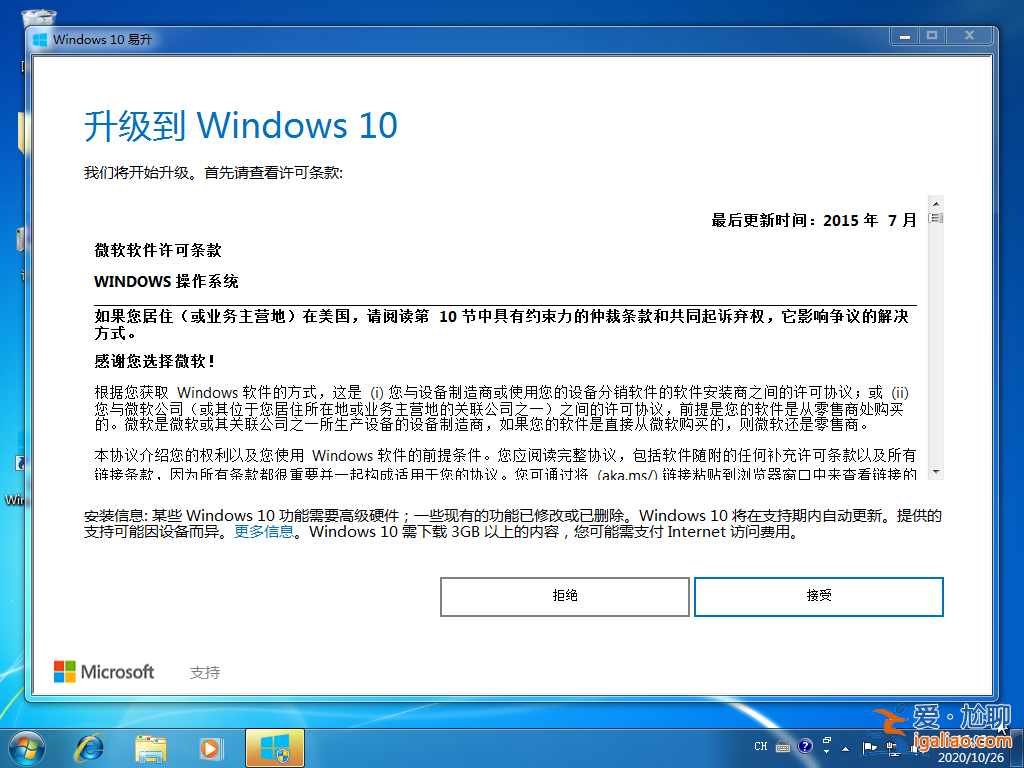The height and width of the screenshot is (768, 1024).
Task: Click the Decline (拒绝) button
Action: [565, 597]
